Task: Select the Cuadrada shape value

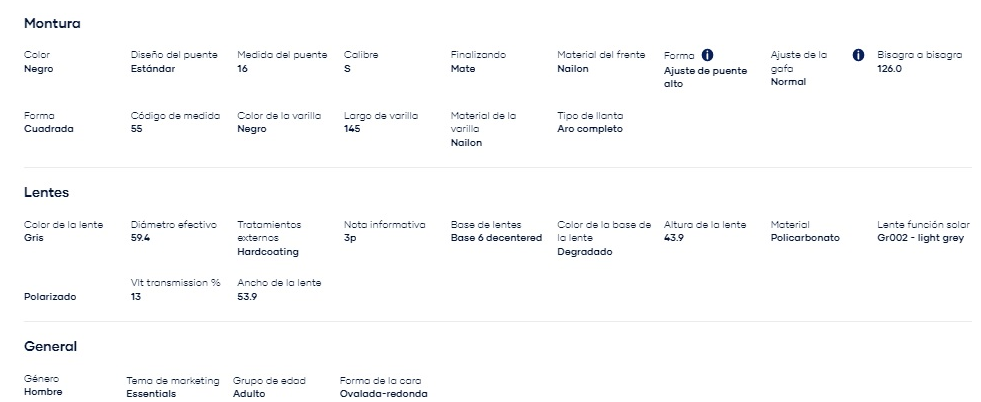Action: coord(49,129)
